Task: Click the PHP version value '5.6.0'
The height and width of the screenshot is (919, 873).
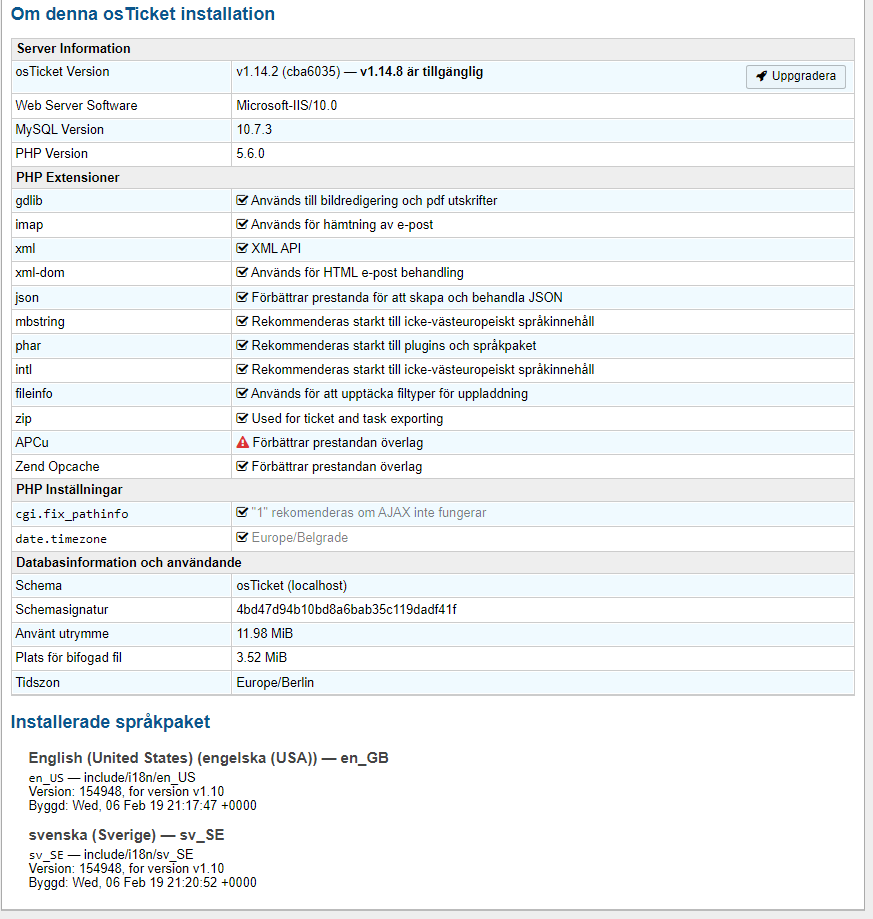Action: [250, 154]
